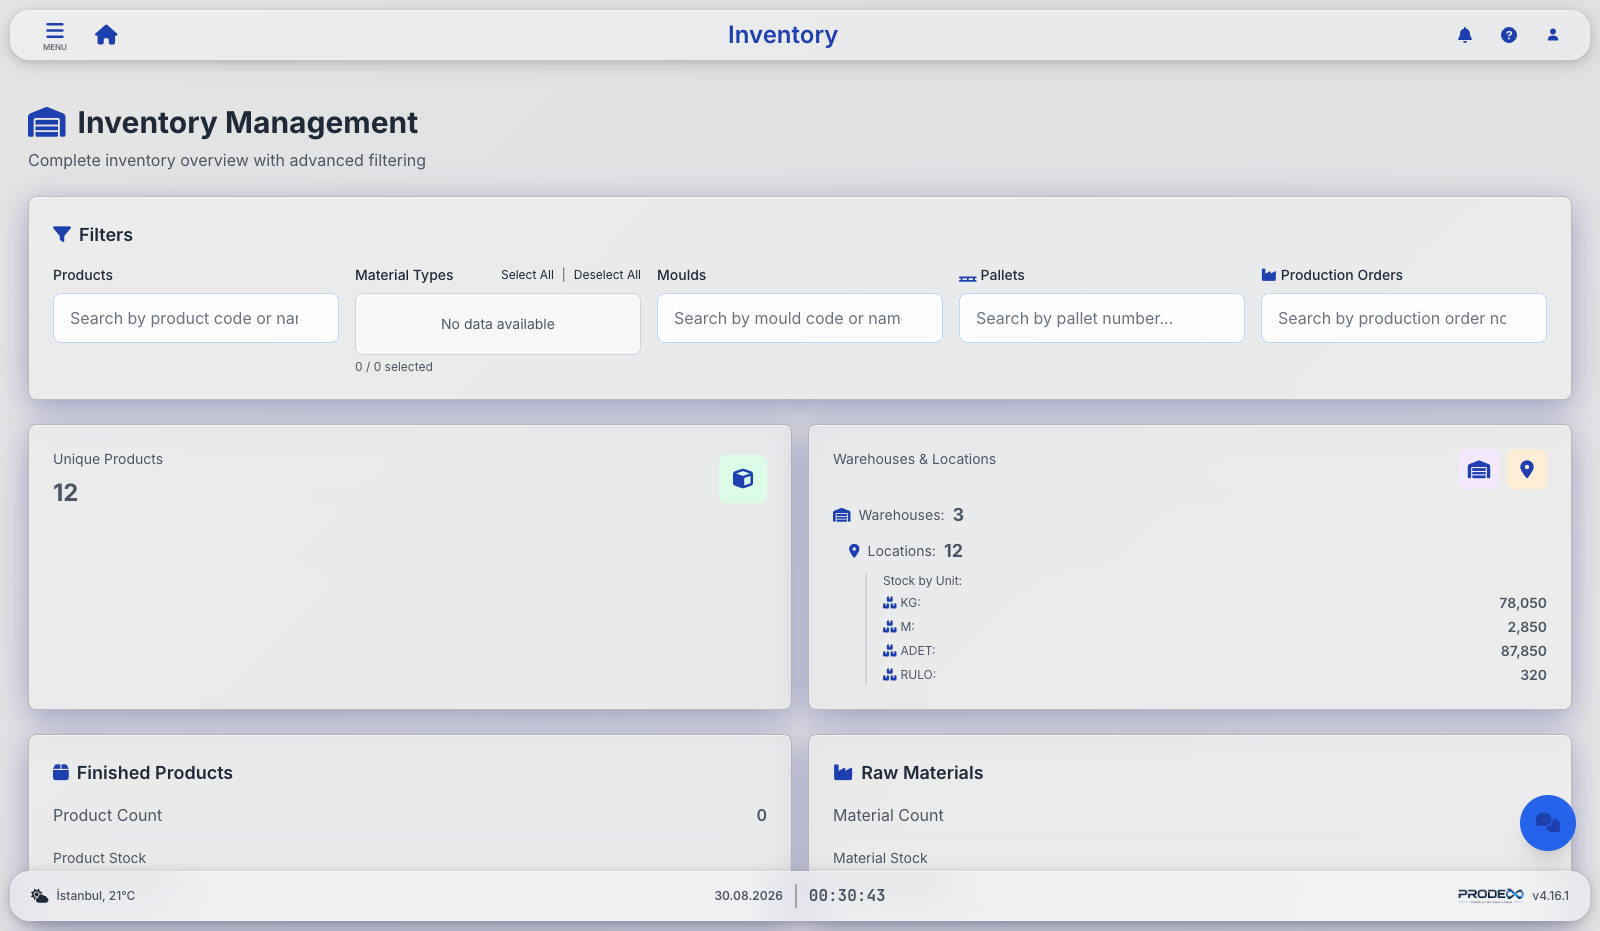Click Select All for Material Types
The image size is (1600, 931).
[527, 275]
